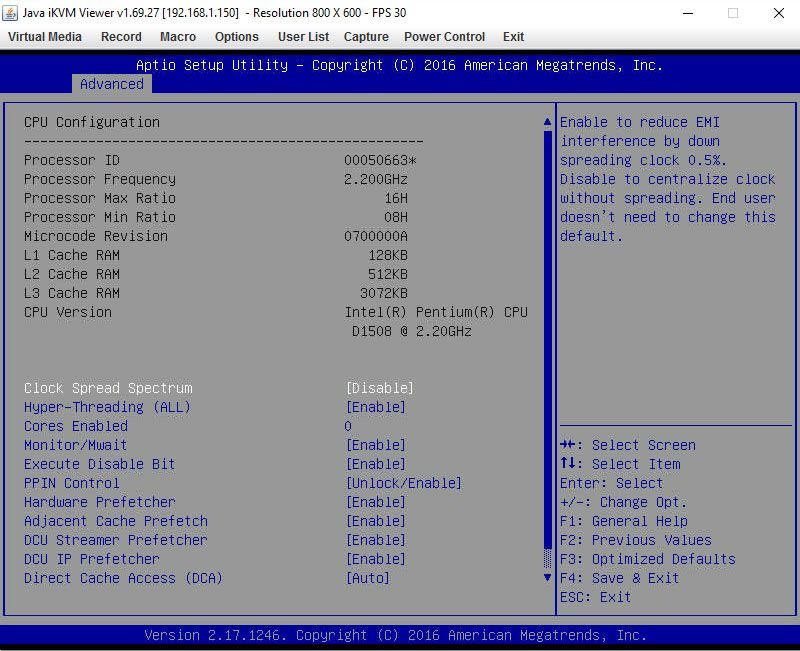The image size is (800, 651).
Task: Click the scrollbar up arrow
Action: (547, 122)
